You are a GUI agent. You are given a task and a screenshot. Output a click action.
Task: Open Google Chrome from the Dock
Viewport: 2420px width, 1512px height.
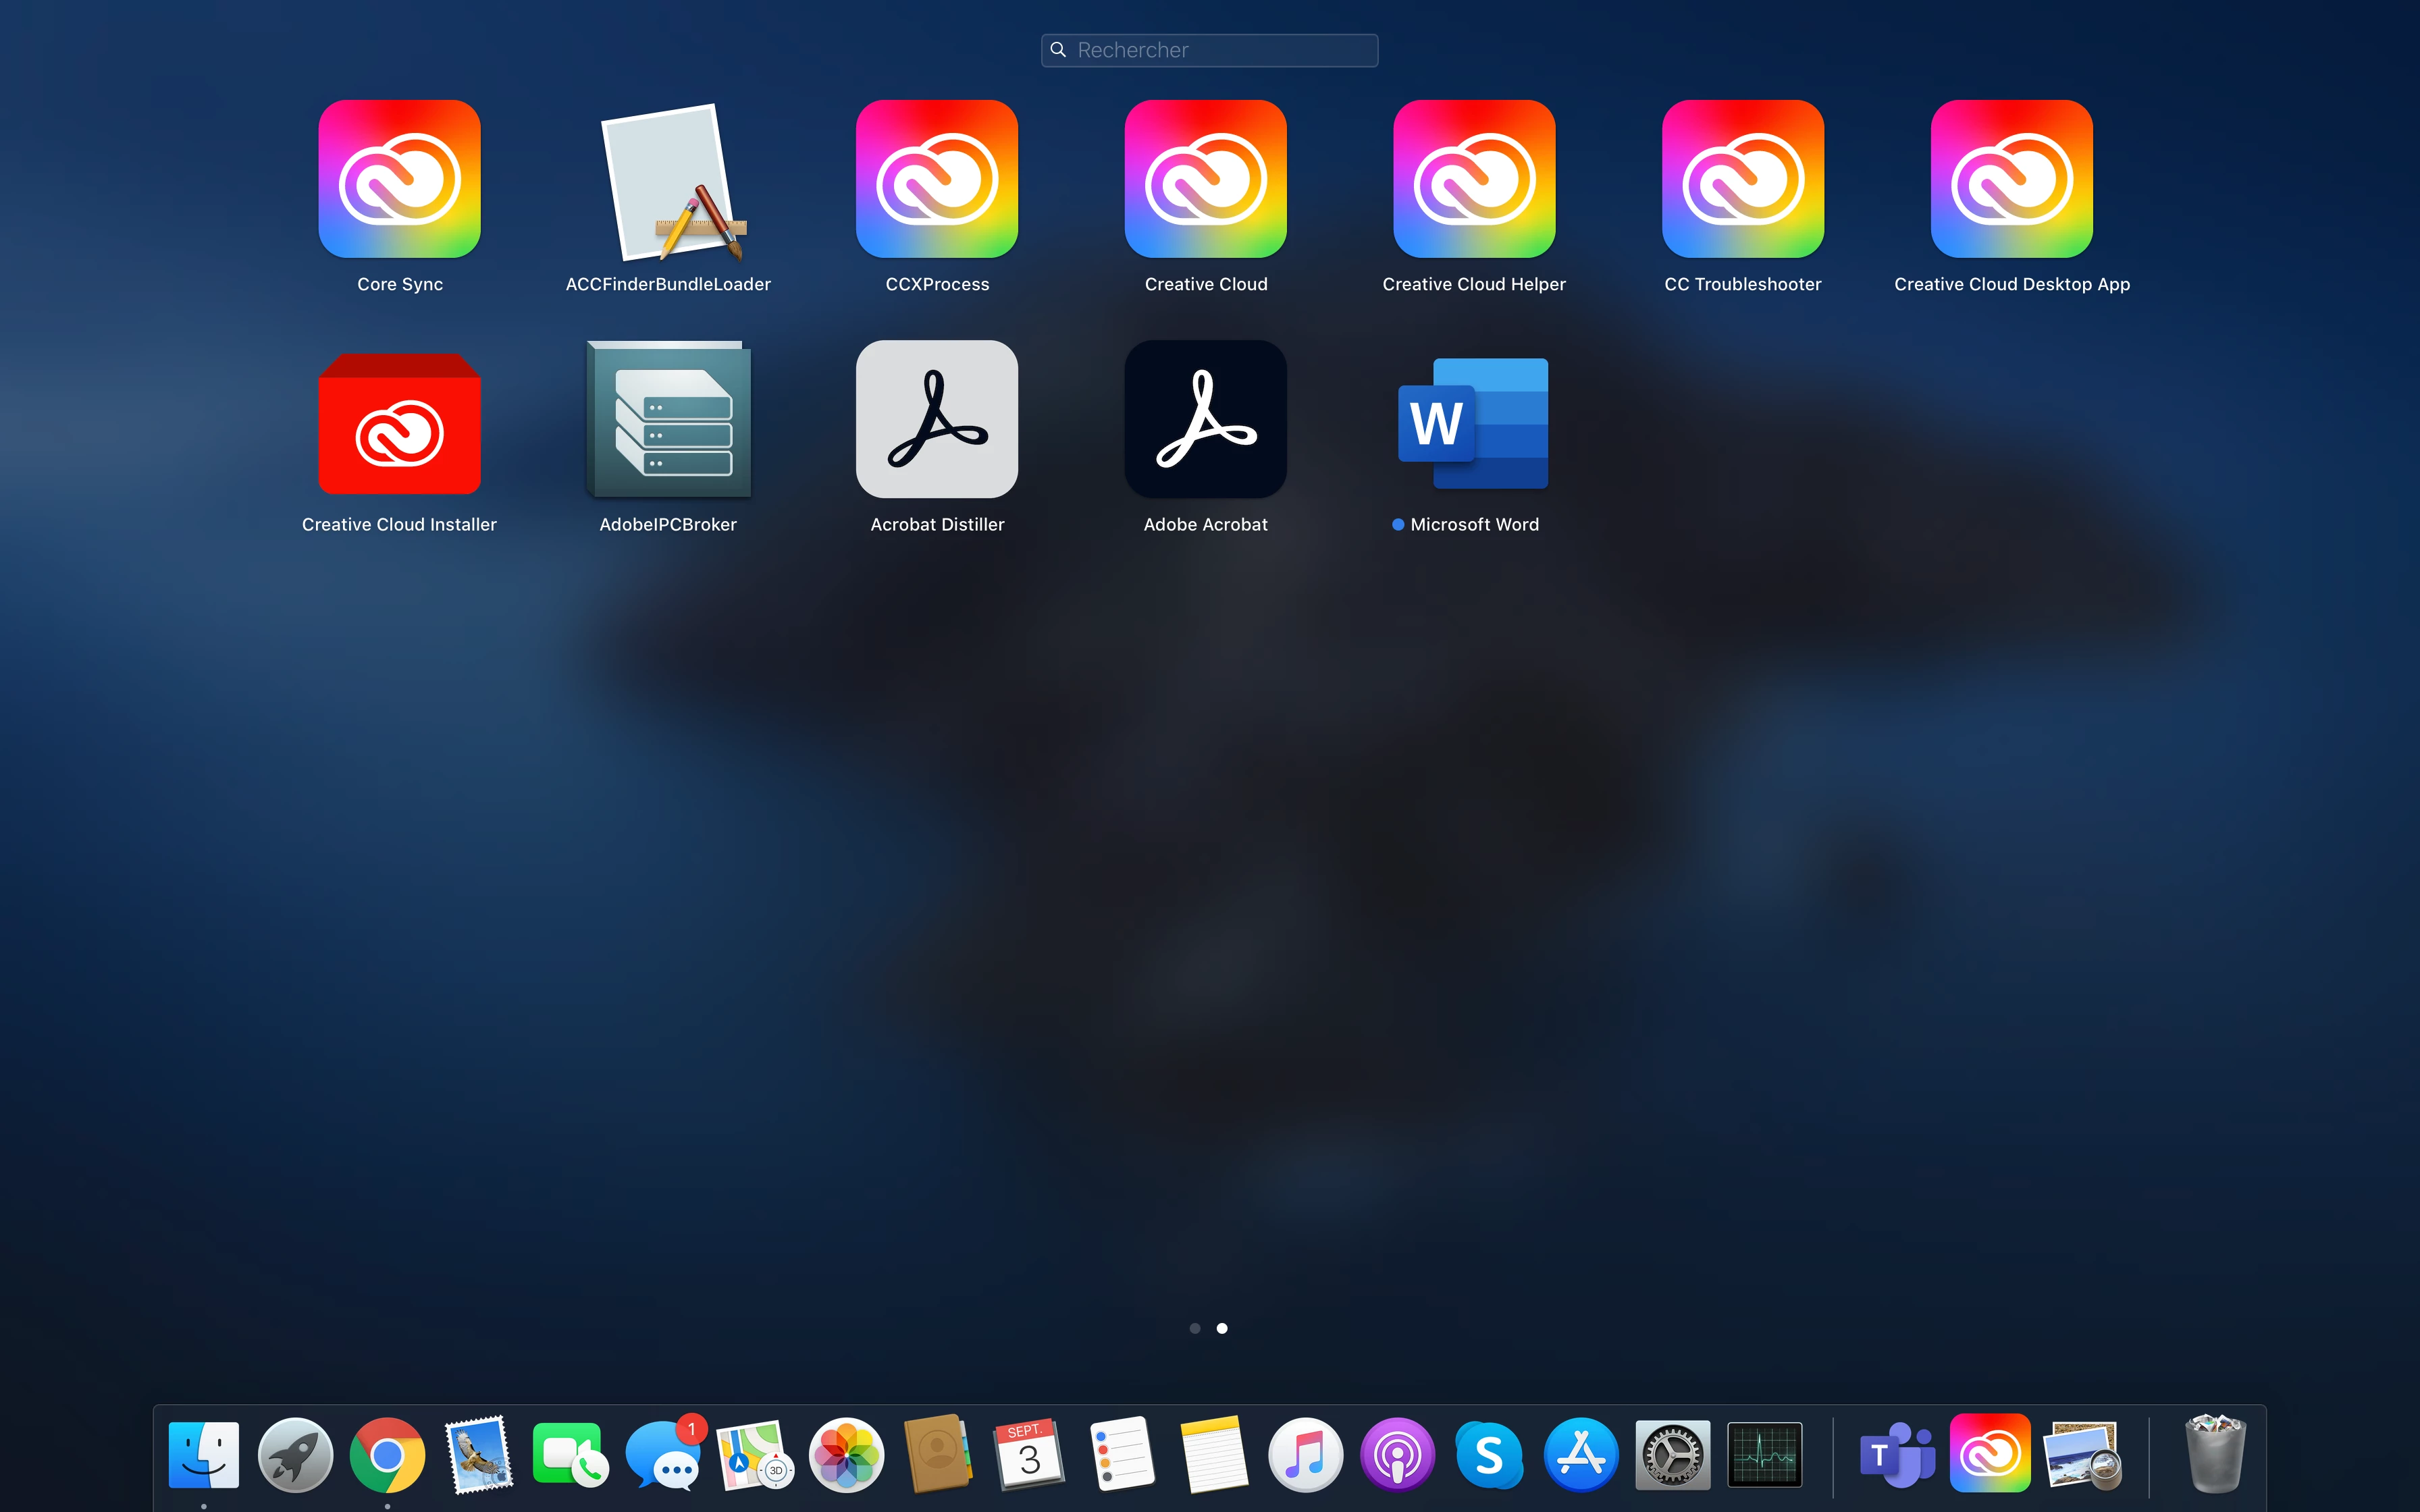(x=387, y=1454)
